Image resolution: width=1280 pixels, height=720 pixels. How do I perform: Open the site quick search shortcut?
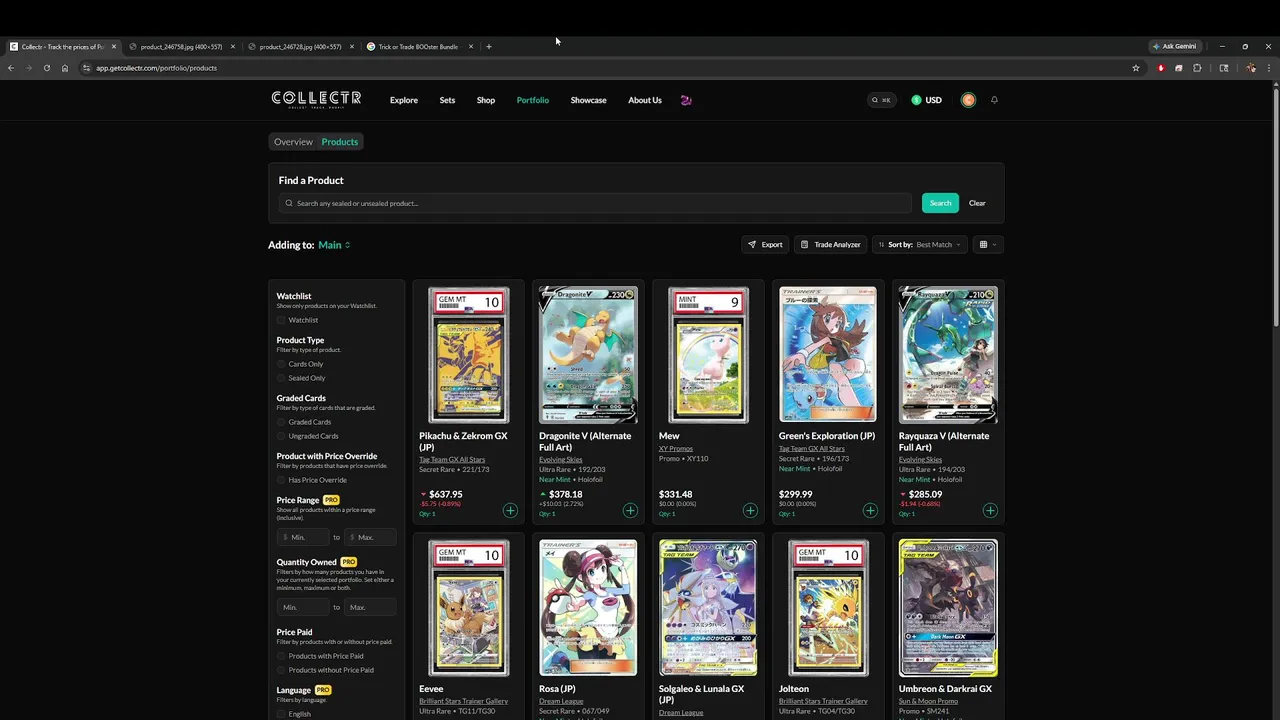click(881, 100)
